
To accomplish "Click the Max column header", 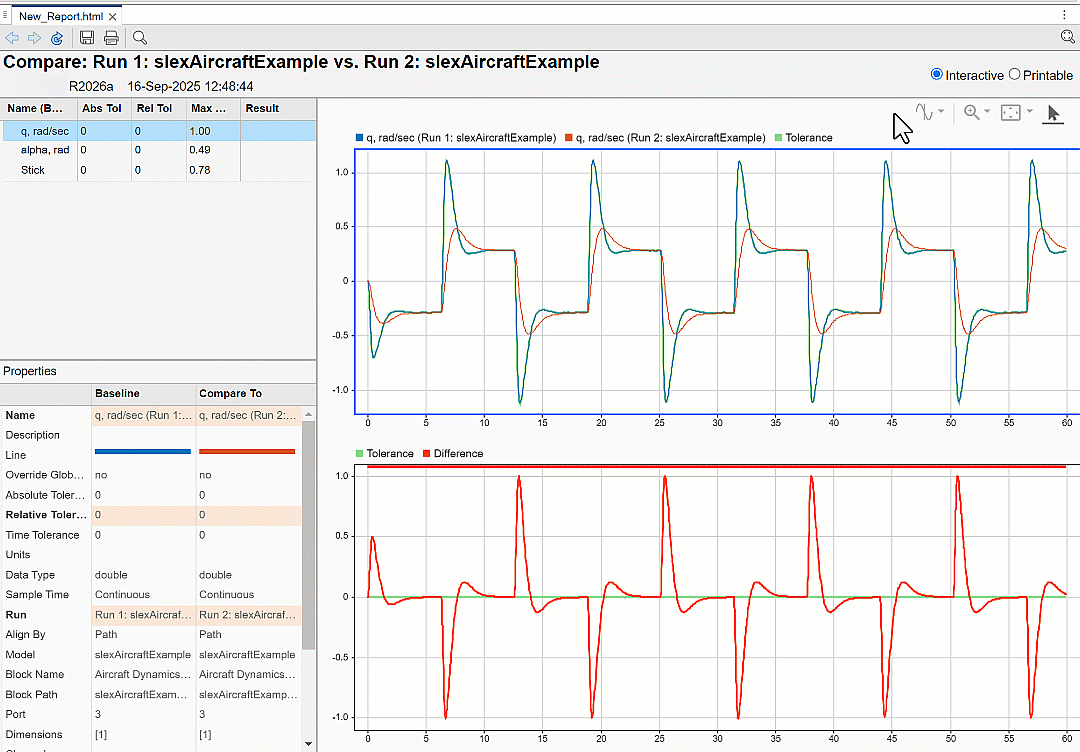I will pyautogui.click(x=213, y=109).
